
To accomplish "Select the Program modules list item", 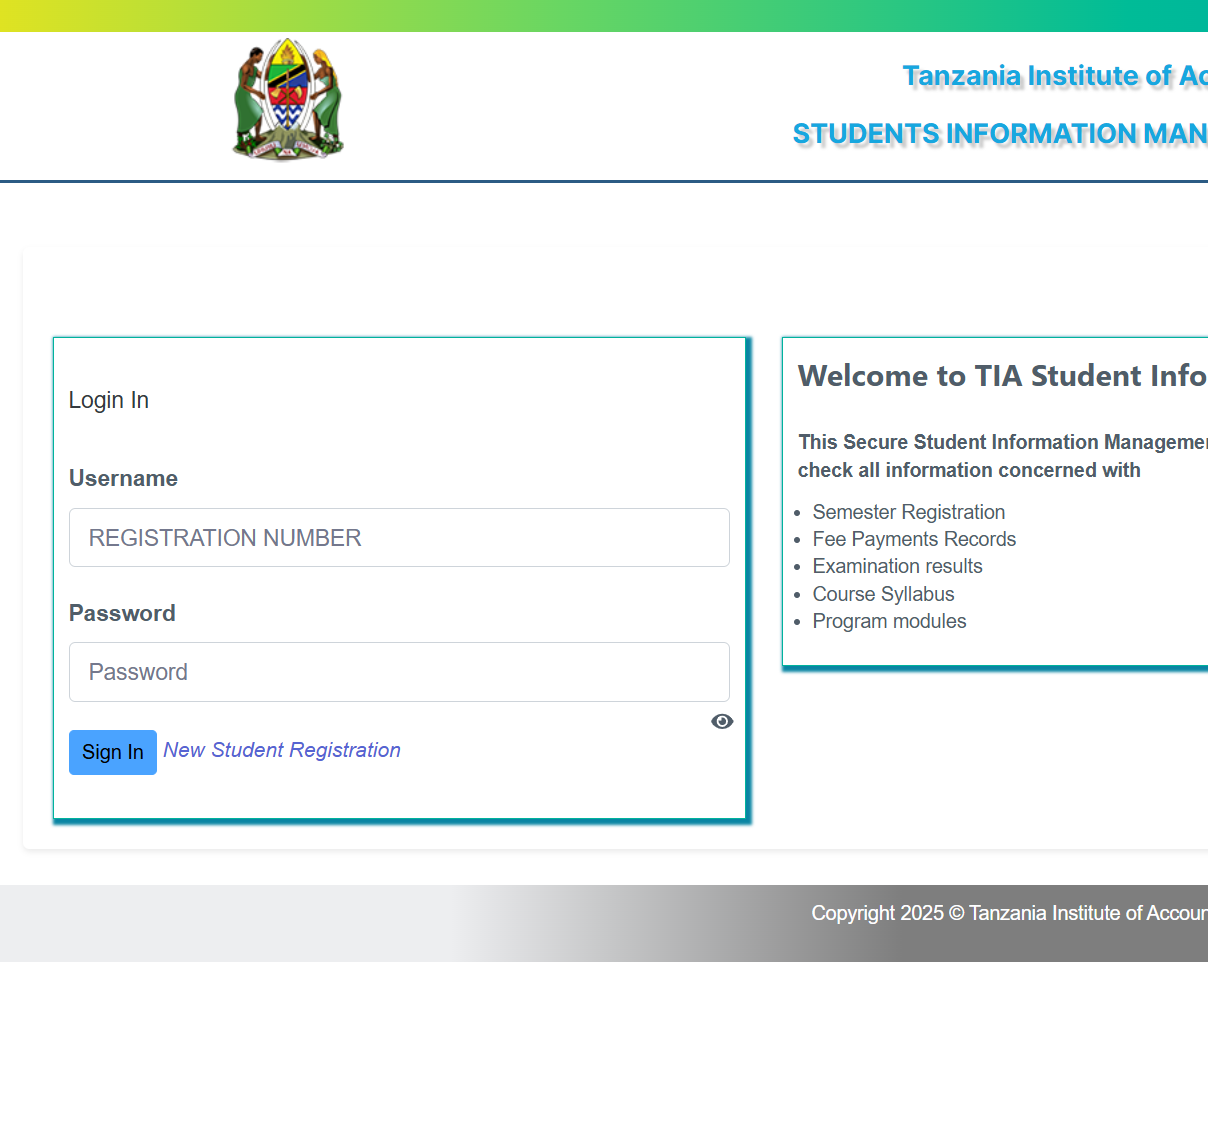I will tap(889, 621).
